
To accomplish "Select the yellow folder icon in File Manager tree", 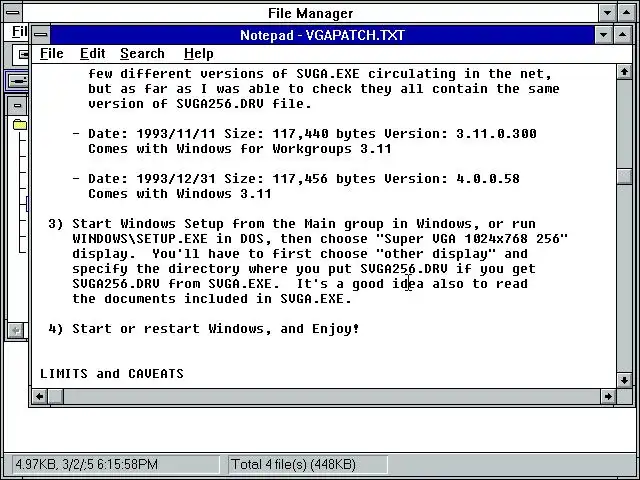I will tap(20, 124).
